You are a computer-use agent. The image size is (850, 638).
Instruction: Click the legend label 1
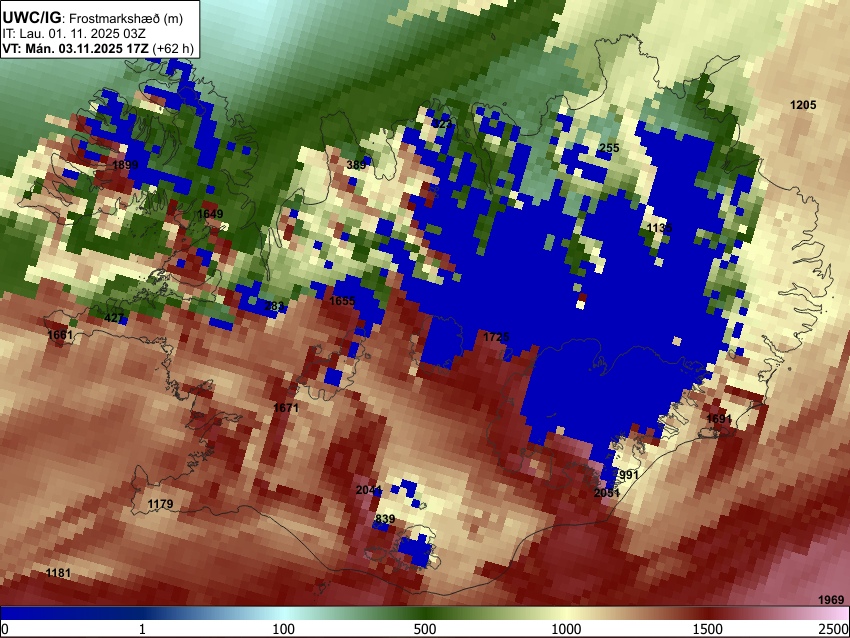click(x=142, y=629)
